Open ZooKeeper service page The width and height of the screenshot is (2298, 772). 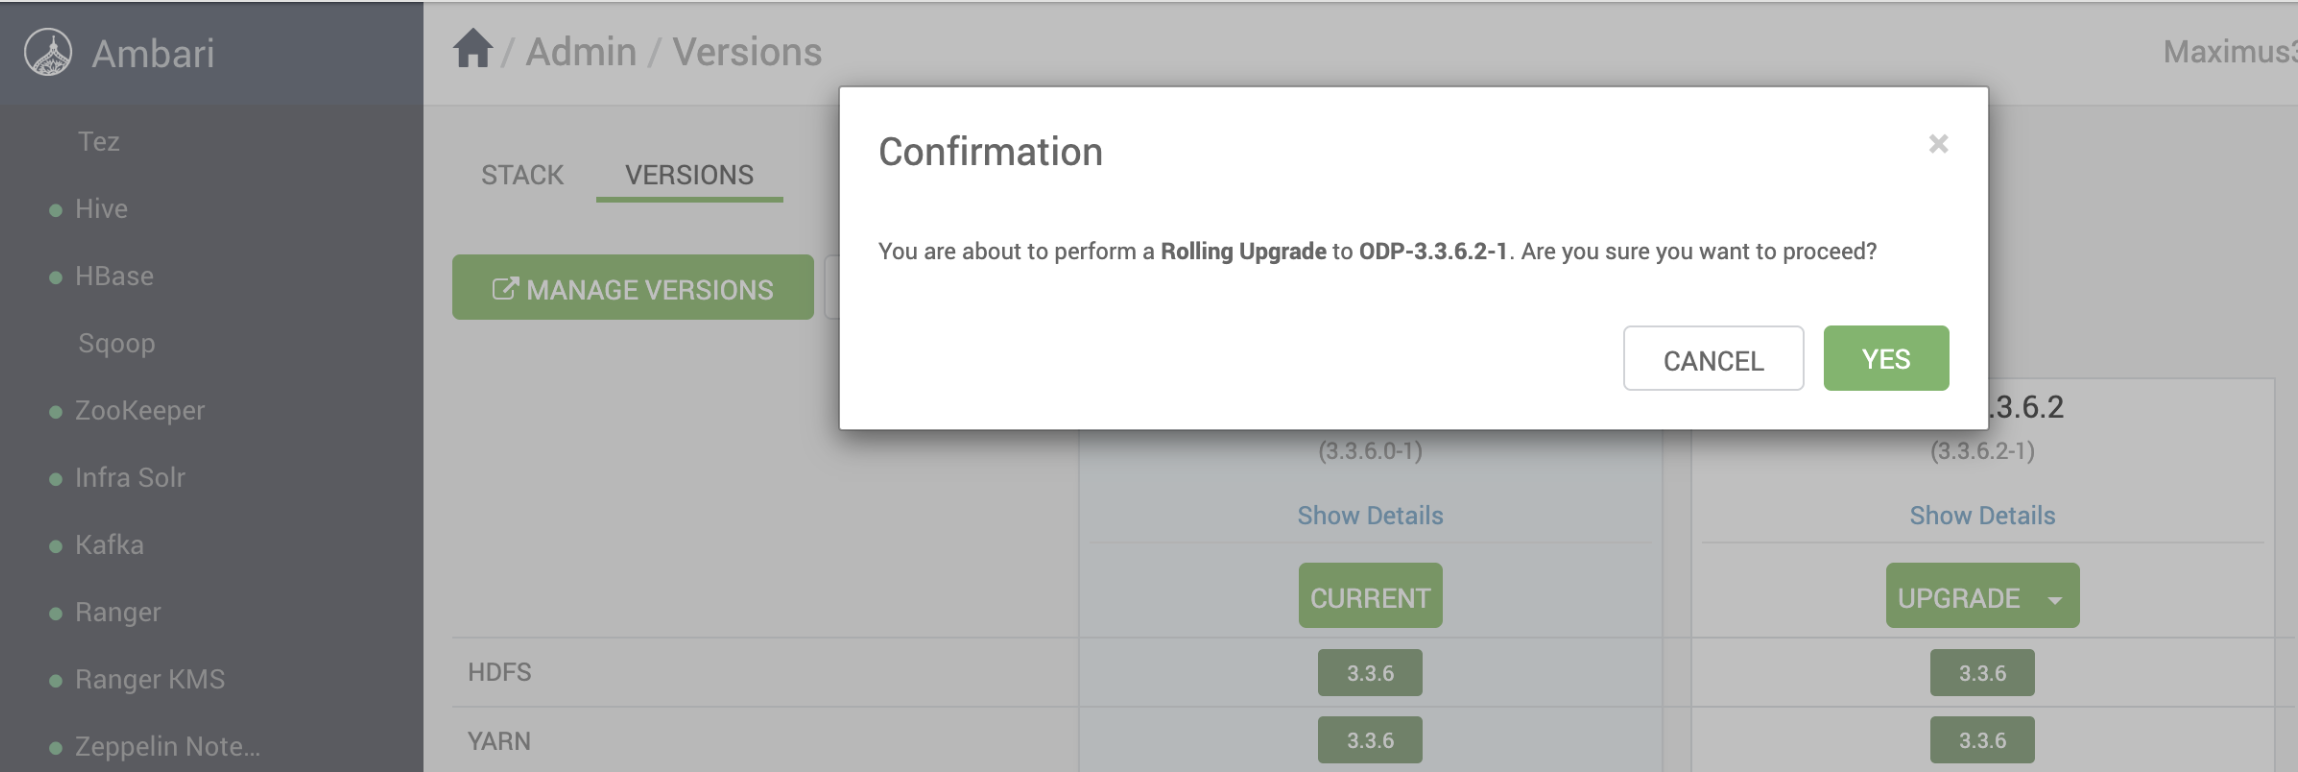click(x=140, y=411)
